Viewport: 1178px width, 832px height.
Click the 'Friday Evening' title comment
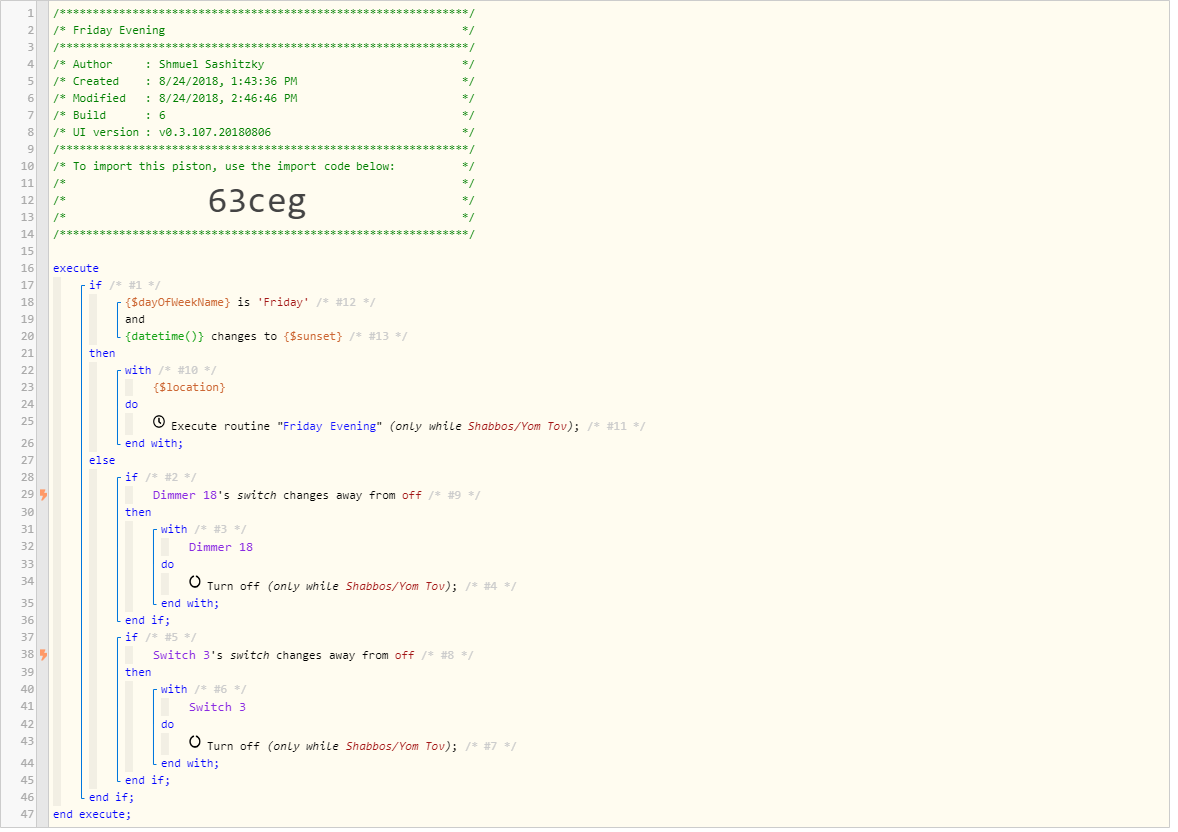point(119,30)
